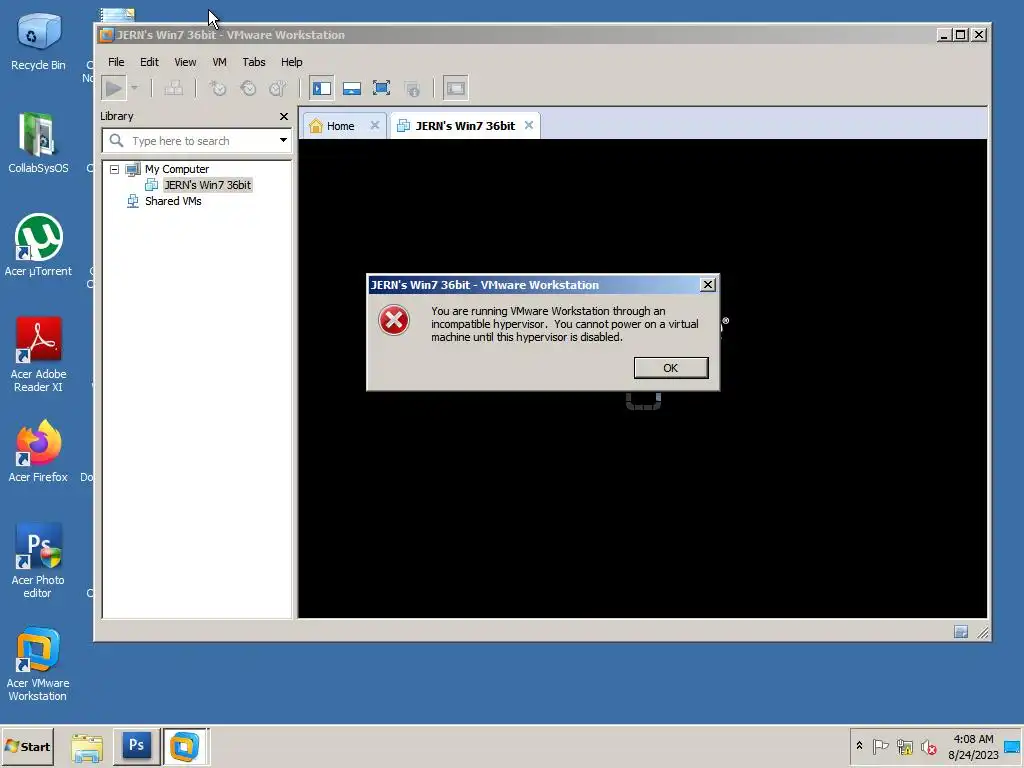Viewport: 1024px width, 768px height.
Task: Select Shared VMs in the library
Action: tap(172, 201)
